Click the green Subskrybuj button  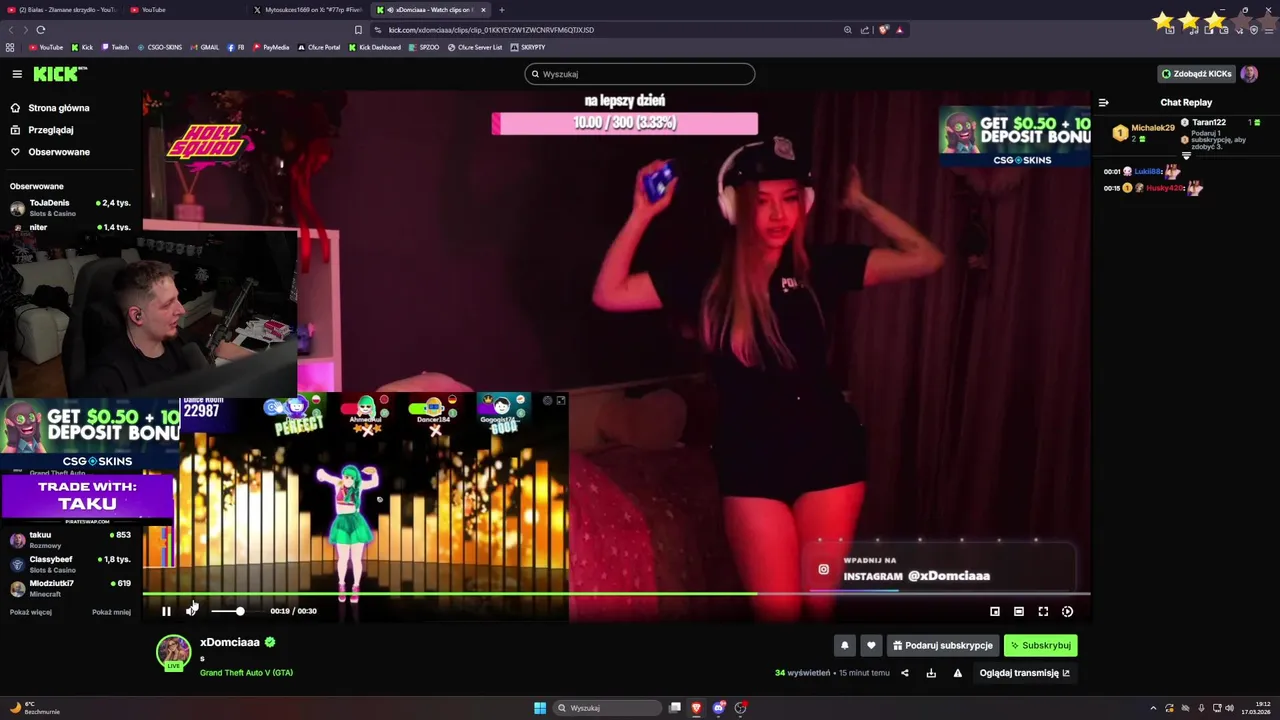(1040, 645)
